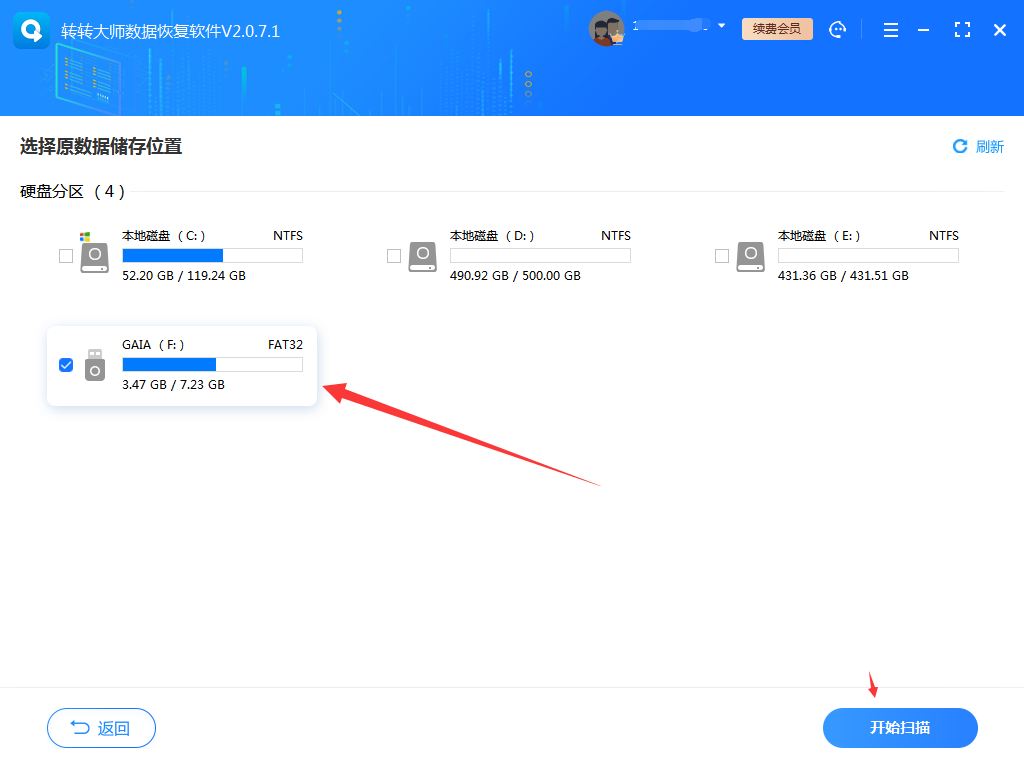1024x768 pixels.
Task: Select the GAIA USB drive icon
Action: tap(95, 365)
